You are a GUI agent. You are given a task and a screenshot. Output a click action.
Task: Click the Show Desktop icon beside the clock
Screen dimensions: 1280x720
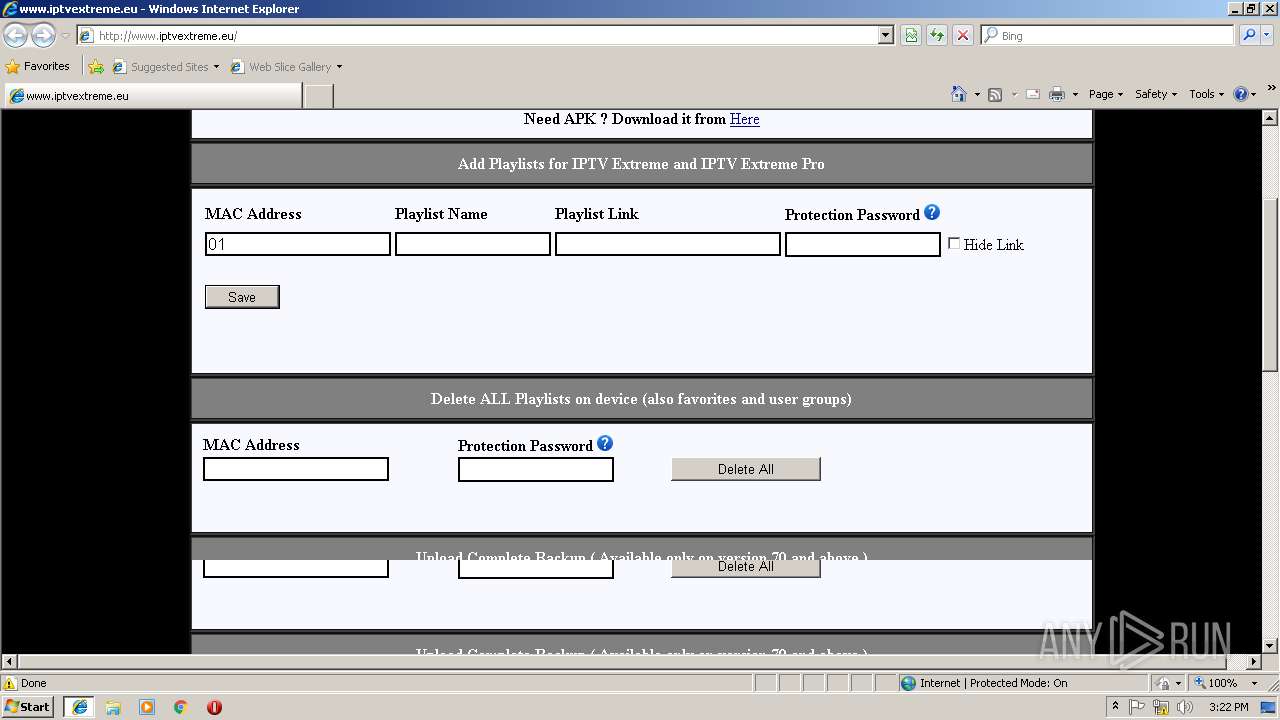click(1268, 707)
